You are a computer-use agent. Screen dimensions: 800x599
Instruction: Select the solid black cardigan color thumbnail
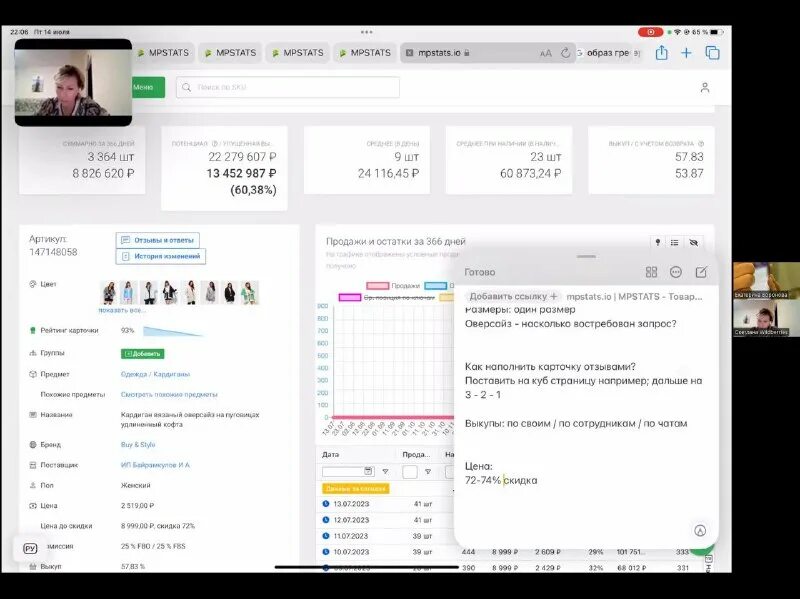click(x=230, y=293)
